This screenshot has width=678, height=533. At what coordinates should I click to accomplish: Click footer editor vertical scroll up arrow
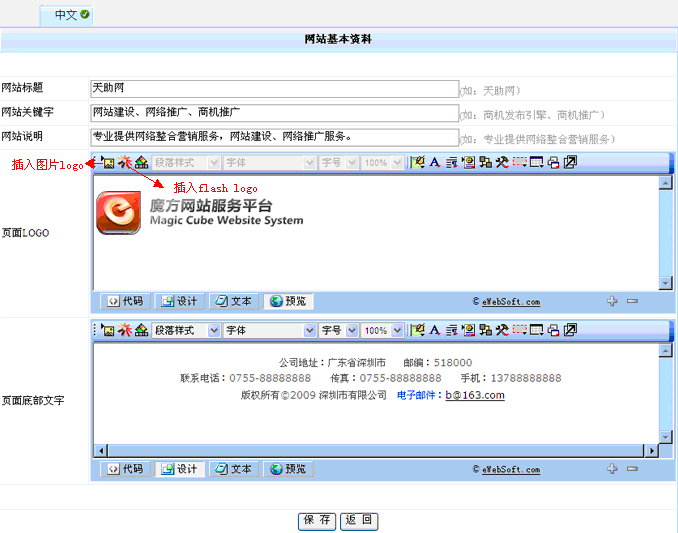click(x=665, y=351)
